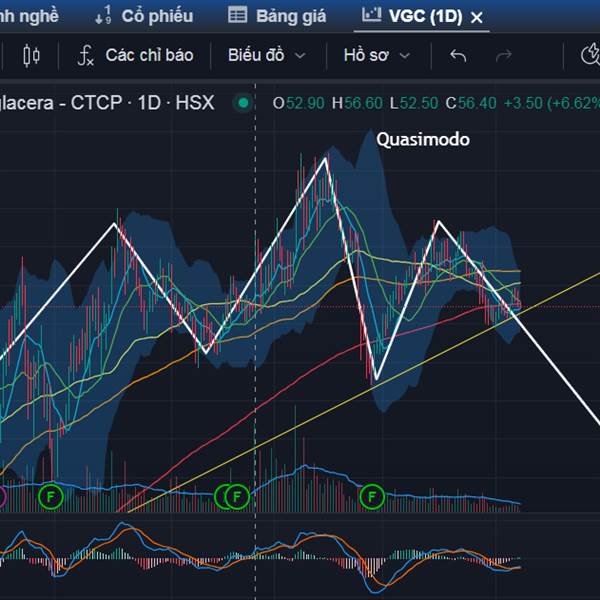Click the +3.50 price change value
Screen dimensions: 600x600
523,103
